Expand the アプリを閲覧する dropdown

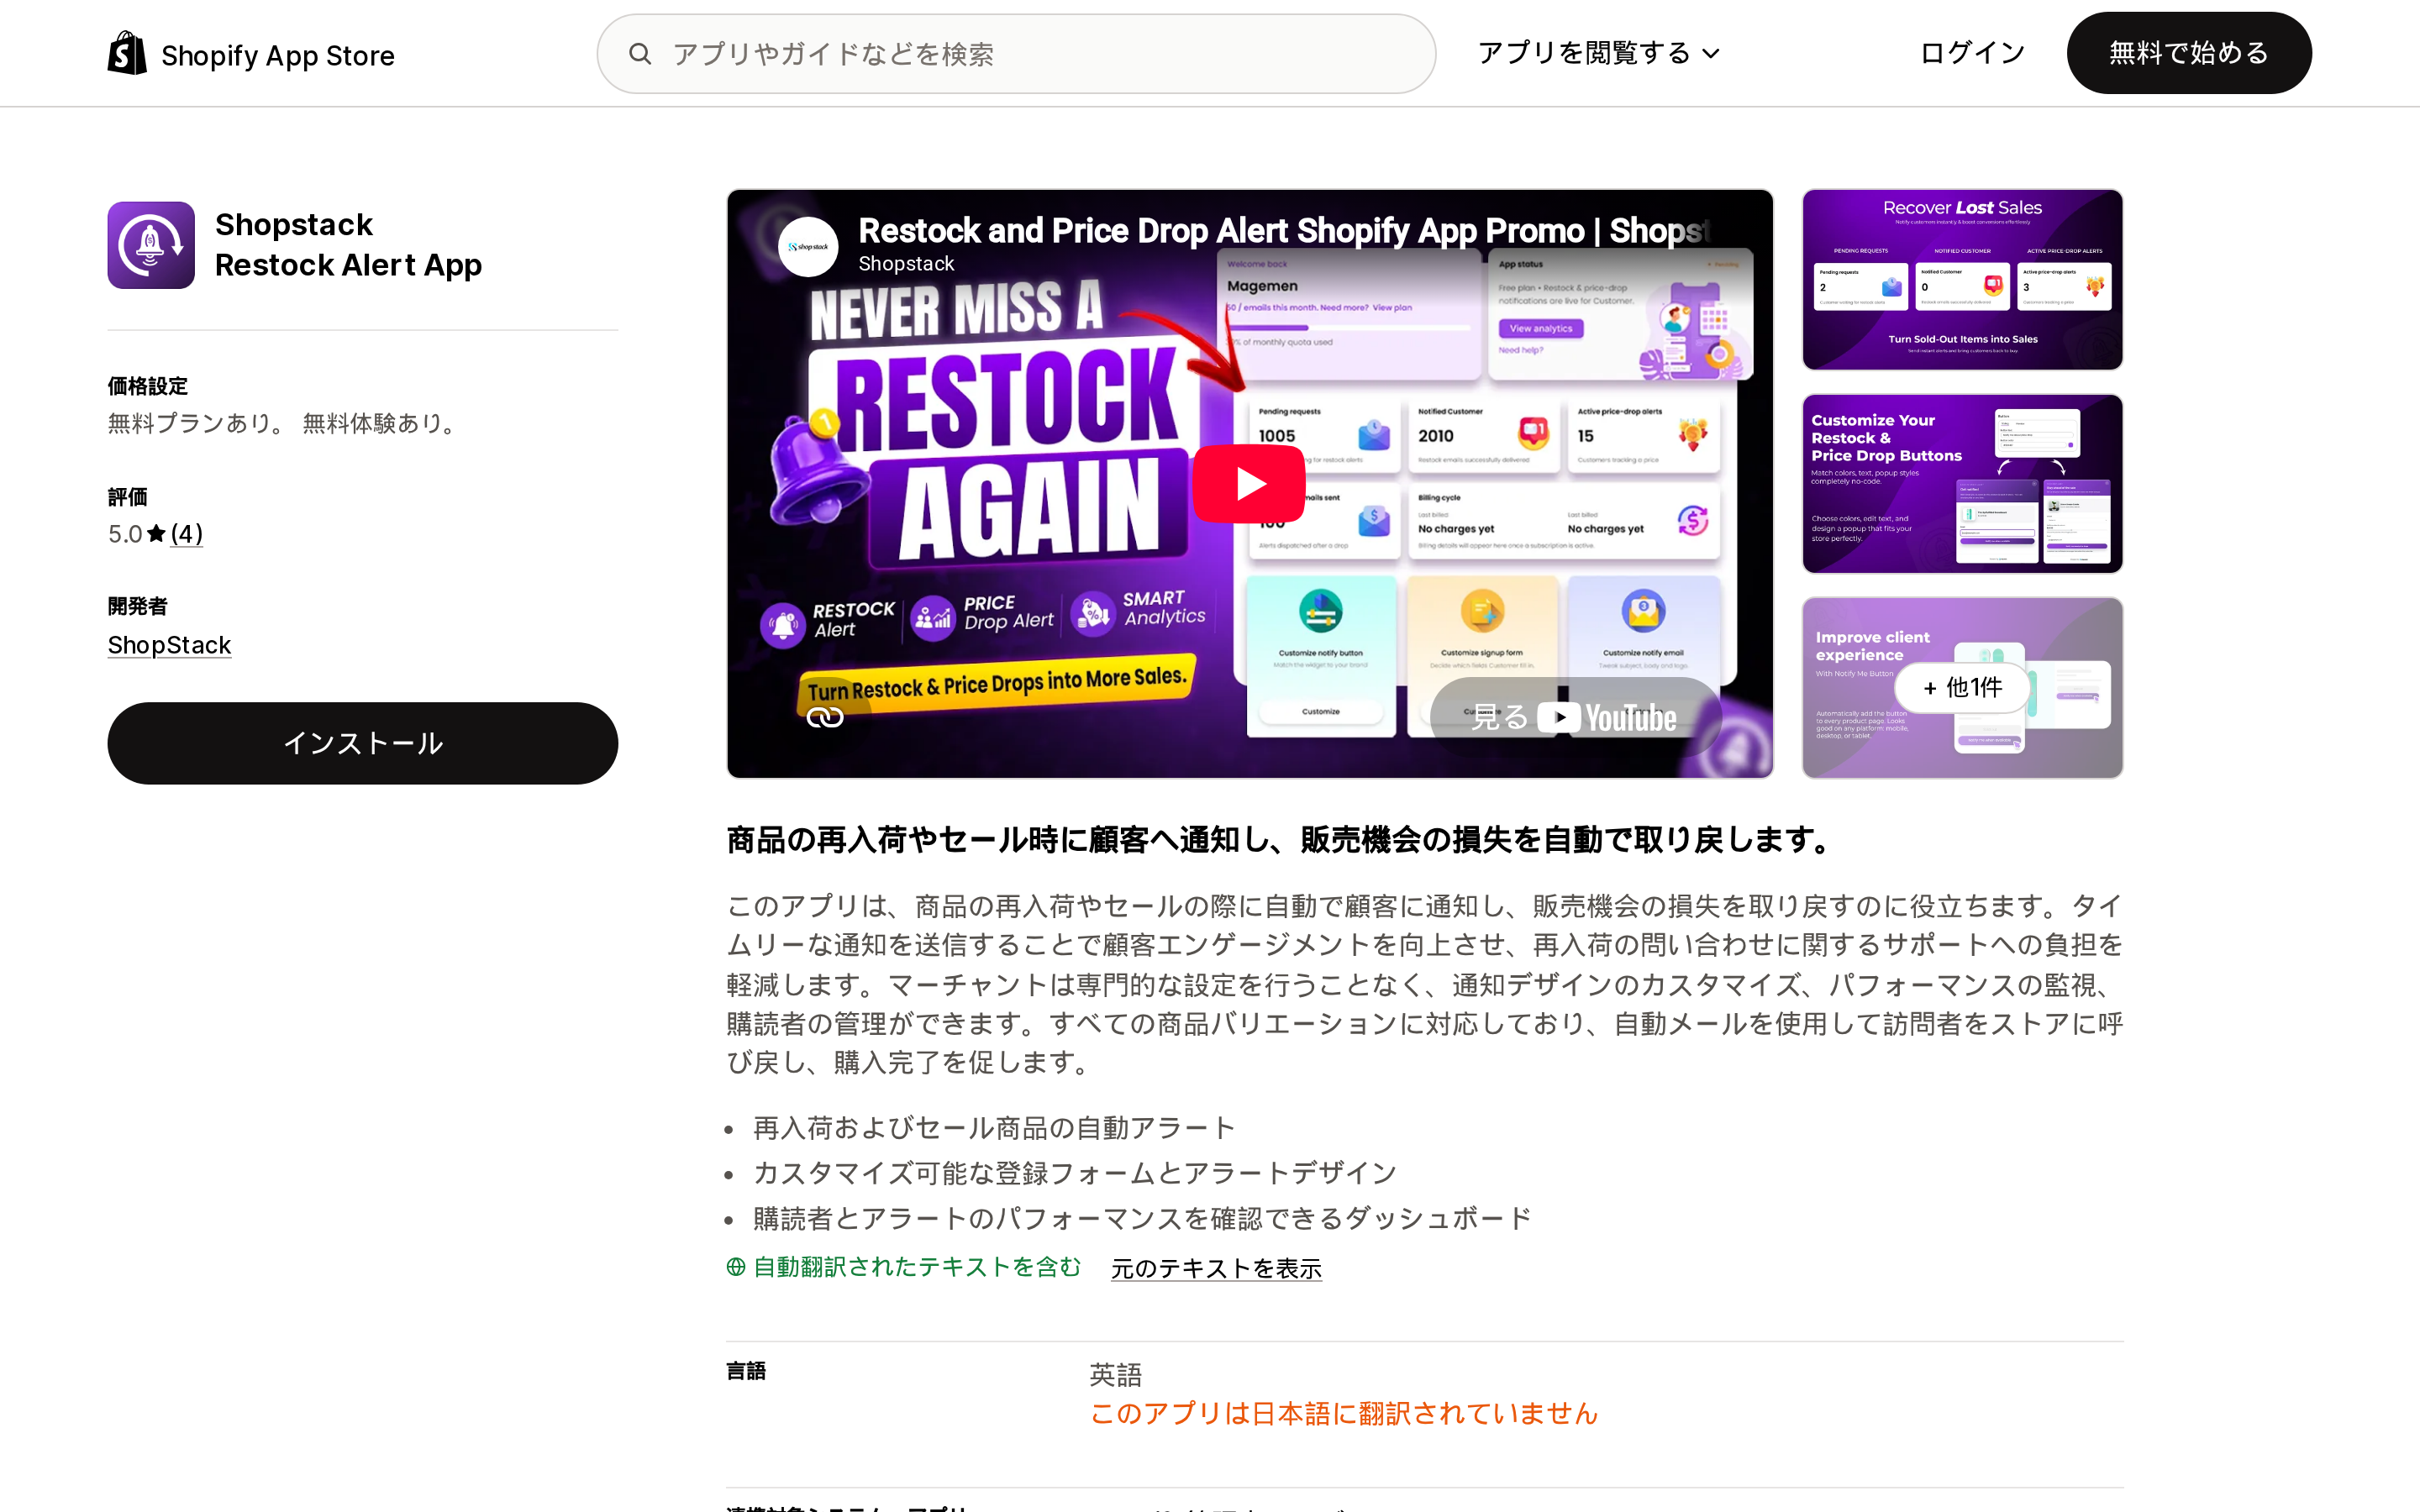pos(1598,53)
